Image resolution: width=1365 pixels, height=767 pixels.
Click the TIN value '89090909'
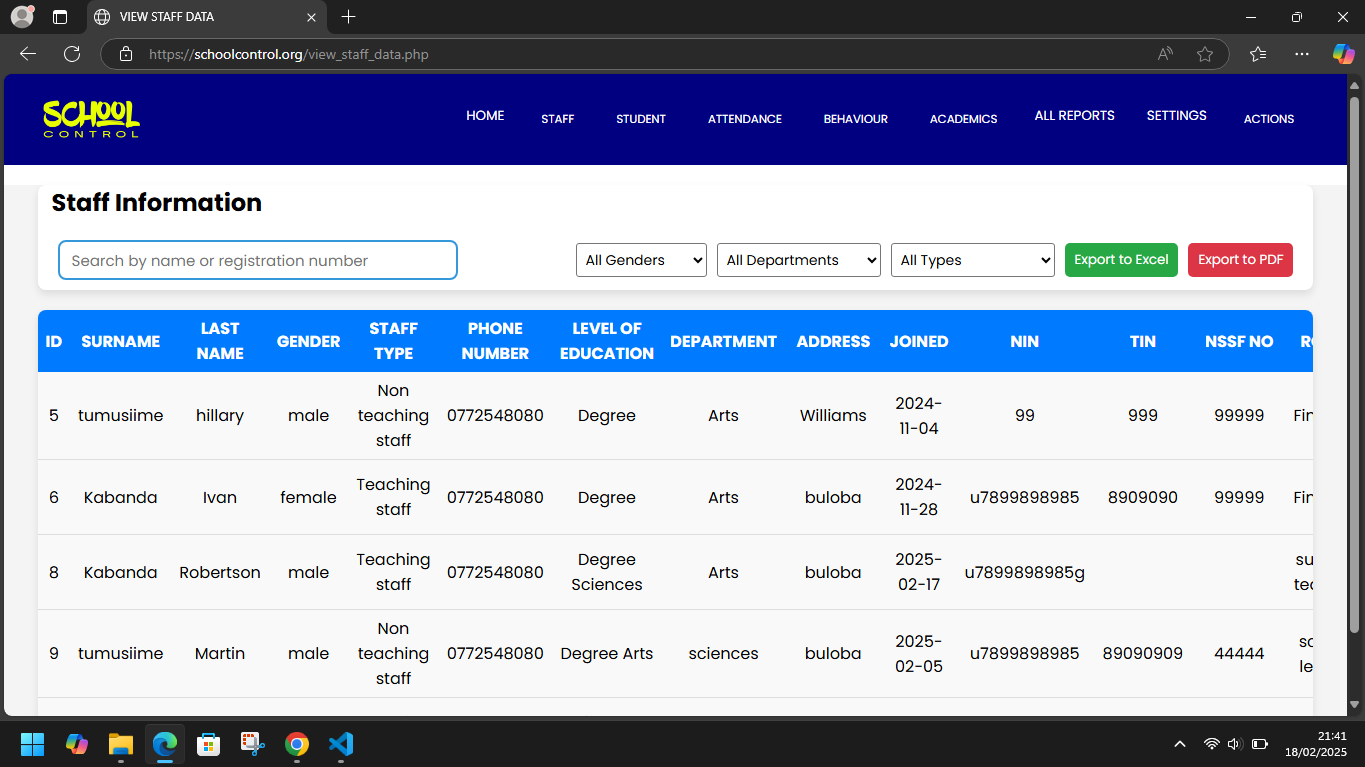click(1143, 653)
